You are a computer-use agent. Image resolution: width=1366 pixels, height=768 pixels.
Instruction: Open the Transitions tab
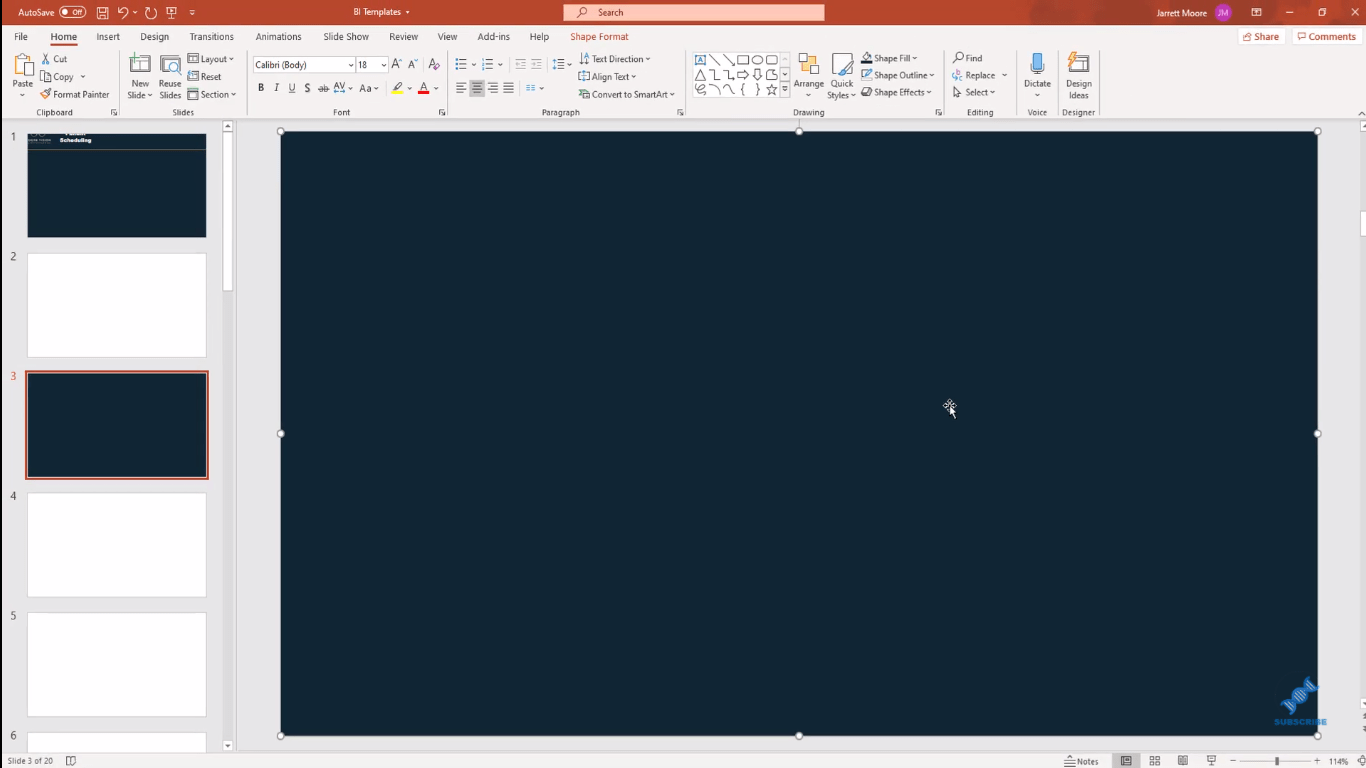click(x=212, y=37)
